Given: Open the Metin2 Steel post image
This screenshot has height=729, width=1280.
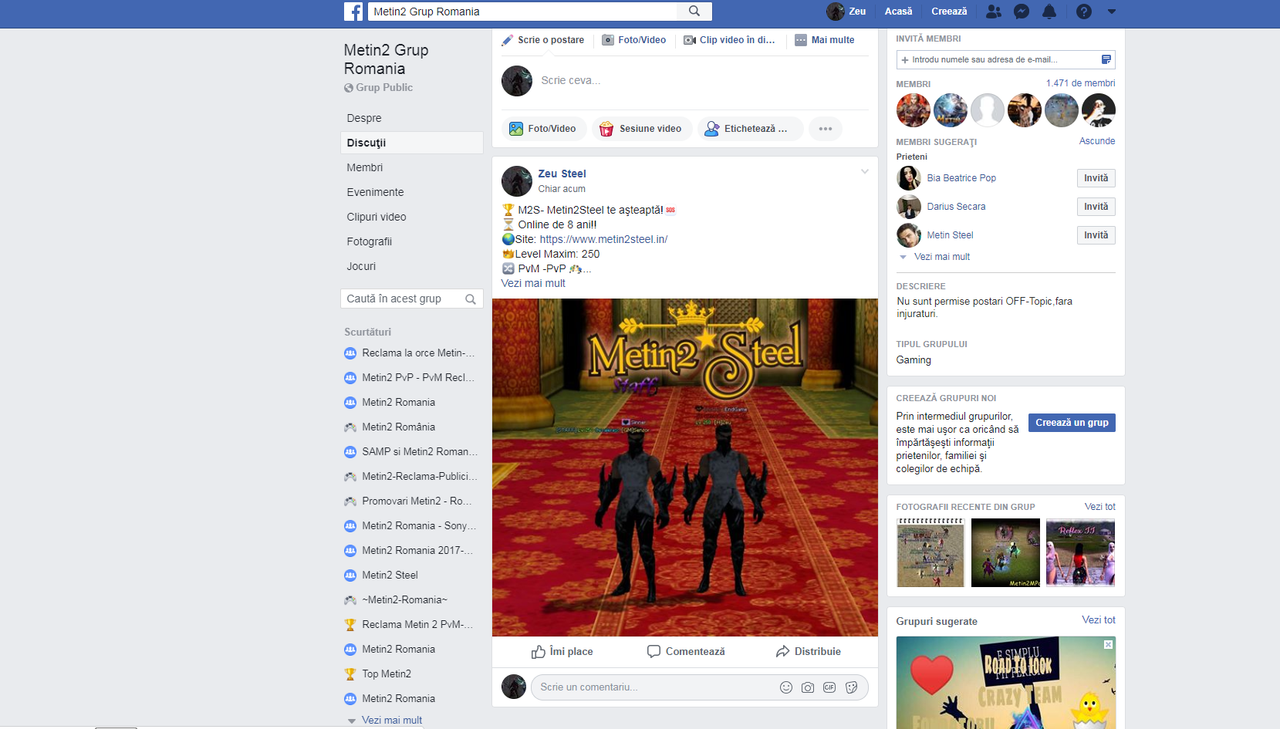Looking at the screenshot, I should (x=685, y=467).
